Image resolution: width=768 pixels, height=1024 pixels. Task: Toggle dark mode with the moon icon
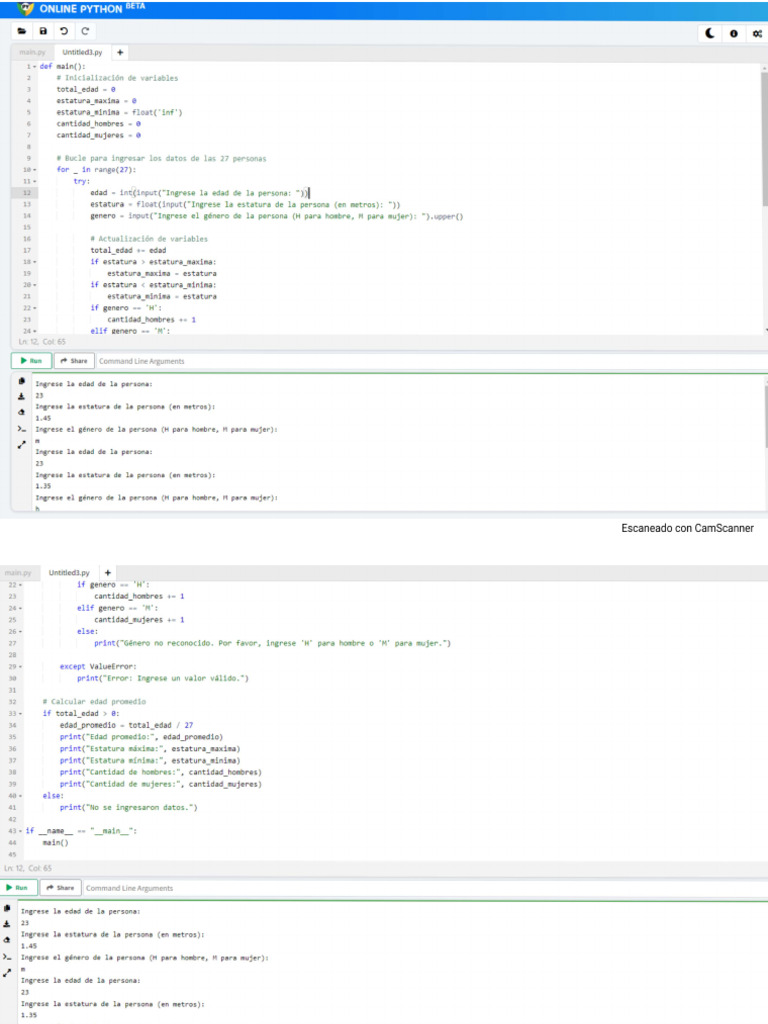710,33
